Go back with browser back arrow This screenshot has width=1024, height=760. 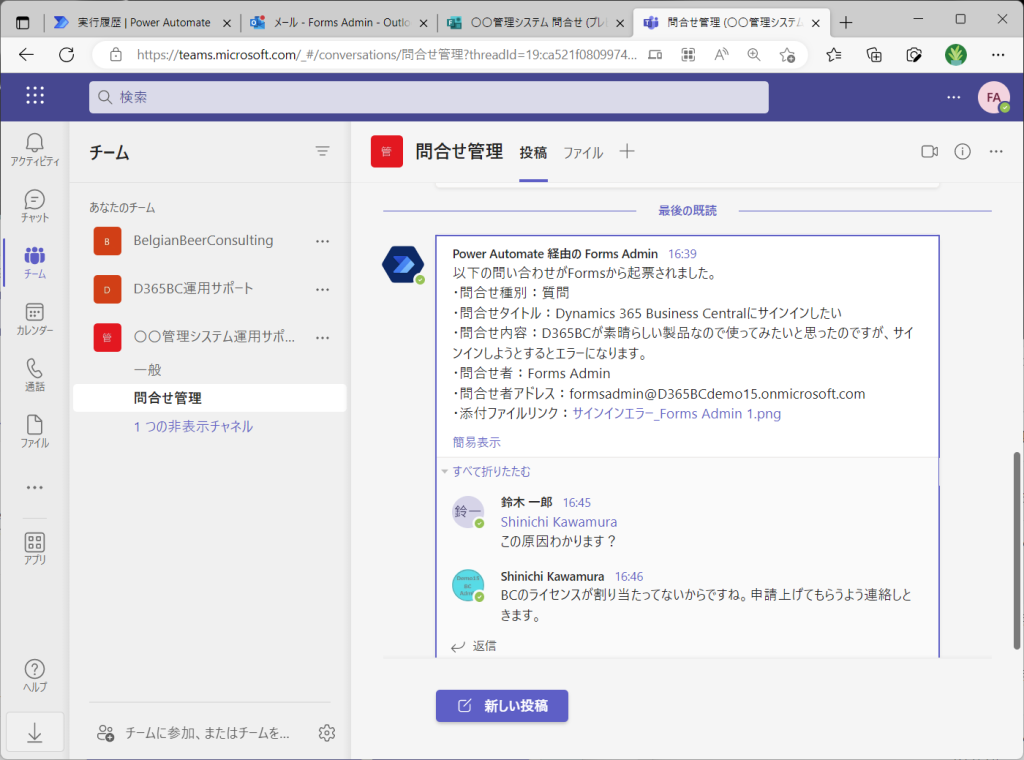pos(26,55)
